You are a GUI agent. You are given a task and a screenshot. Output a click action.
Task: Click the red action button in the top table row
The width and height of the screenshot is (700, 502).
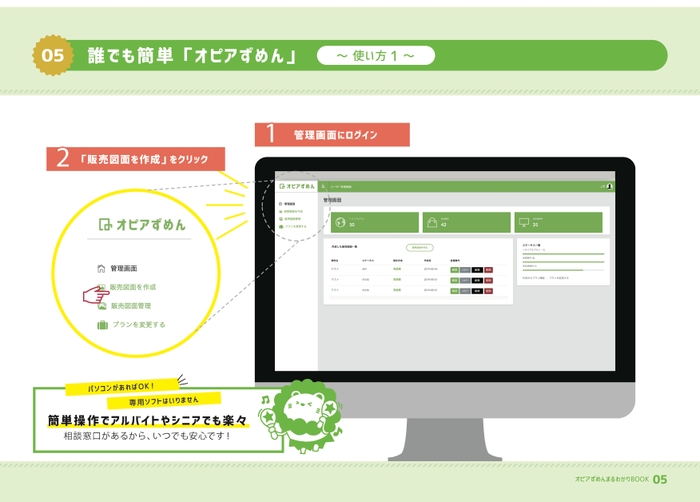coord(488,270)
